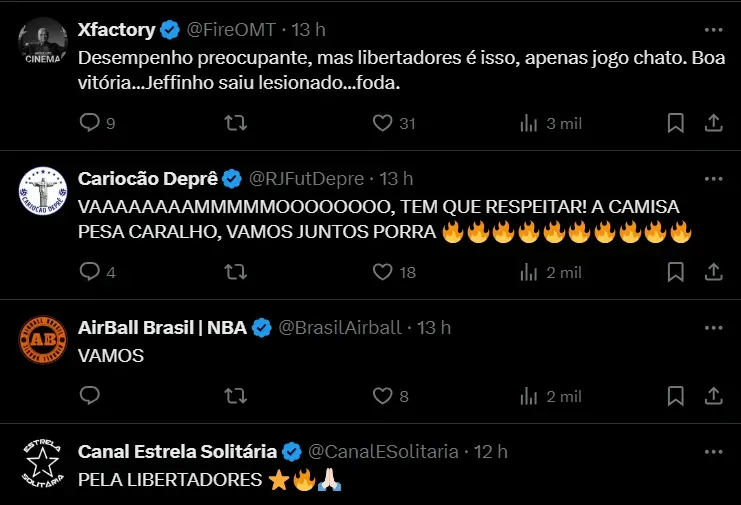
Task: Retweet the Xfactory post
Action: tap(236, 123)
